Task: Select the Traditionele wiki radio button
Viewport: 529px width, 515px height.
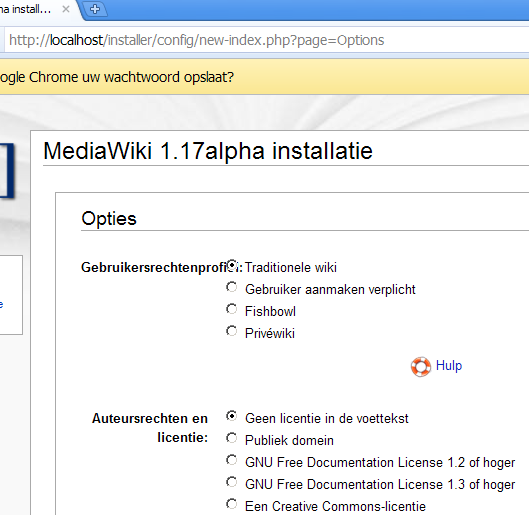Action: point(232,265)
